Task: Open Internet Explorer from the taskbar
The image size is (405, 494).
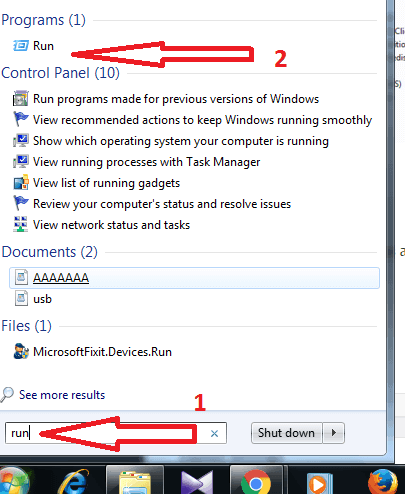Action: [75, 481]
